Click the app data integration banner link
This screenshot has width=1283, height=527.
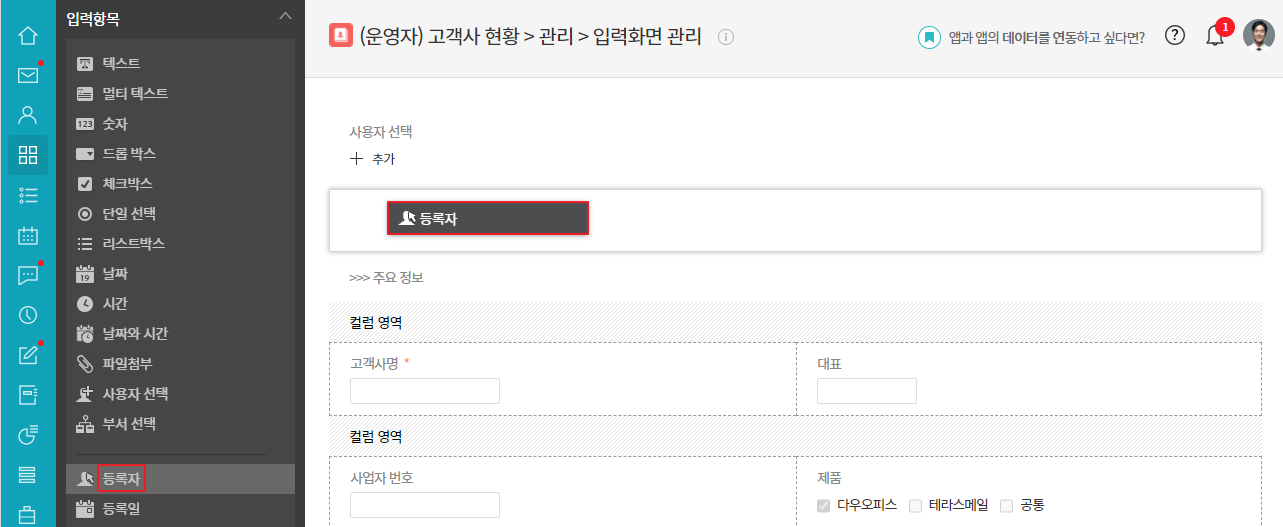click(x=1032, y=37)
